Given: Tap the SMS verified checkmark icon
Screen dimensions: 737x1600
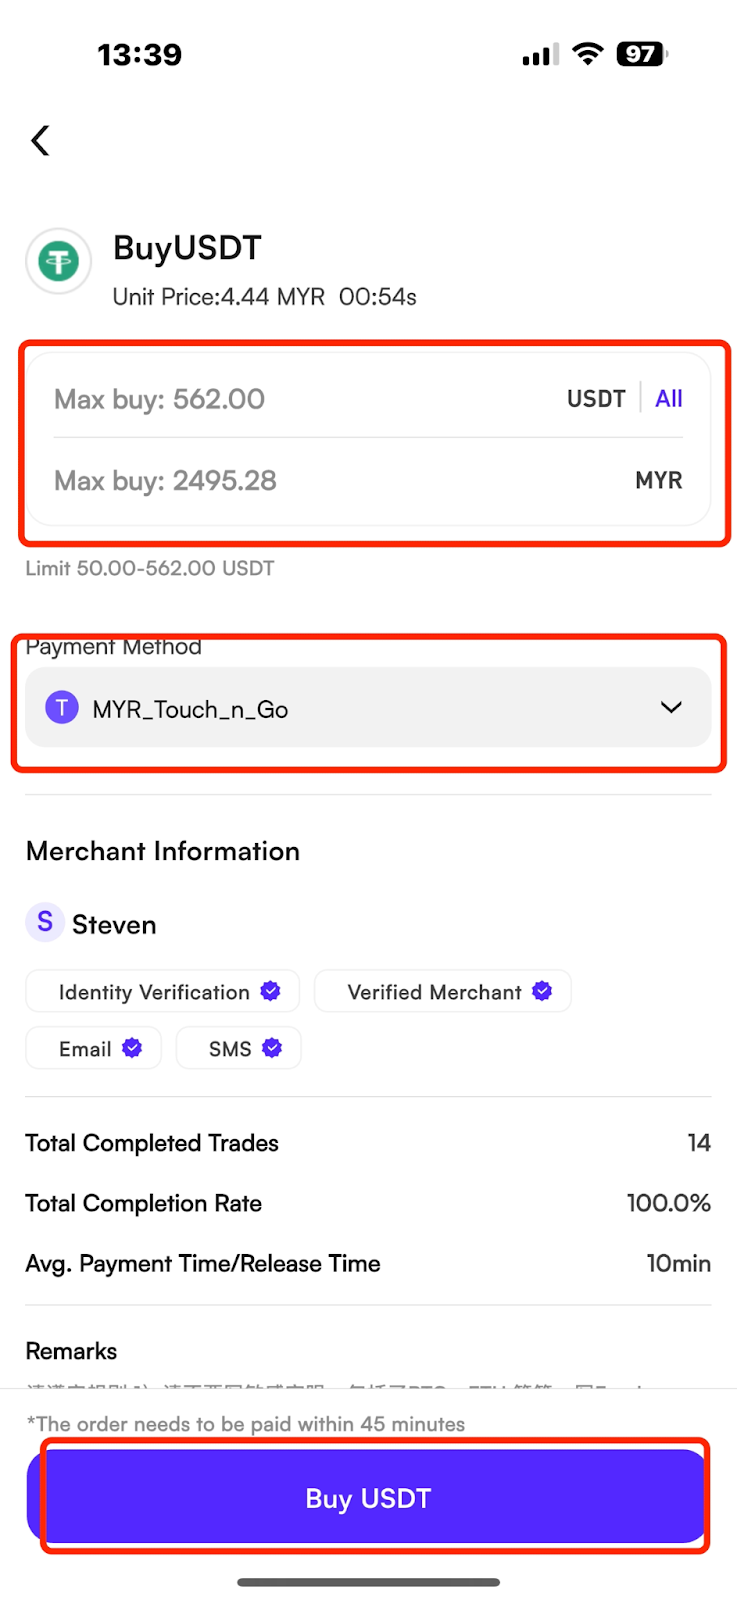Looking at the screenshot, I should (272, 1048).
